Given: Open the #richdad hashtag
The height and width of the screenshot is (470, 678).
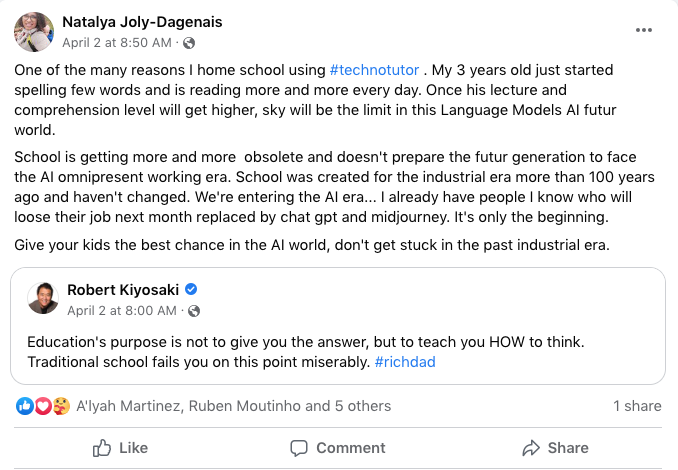Looking at the screenshot, I should tap(405, 361).
